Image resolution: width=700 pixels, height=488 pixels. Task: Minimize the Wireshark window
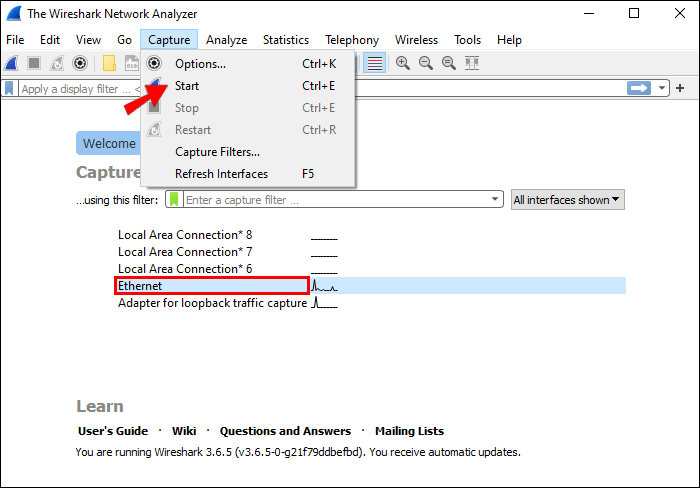coord(589,13)
